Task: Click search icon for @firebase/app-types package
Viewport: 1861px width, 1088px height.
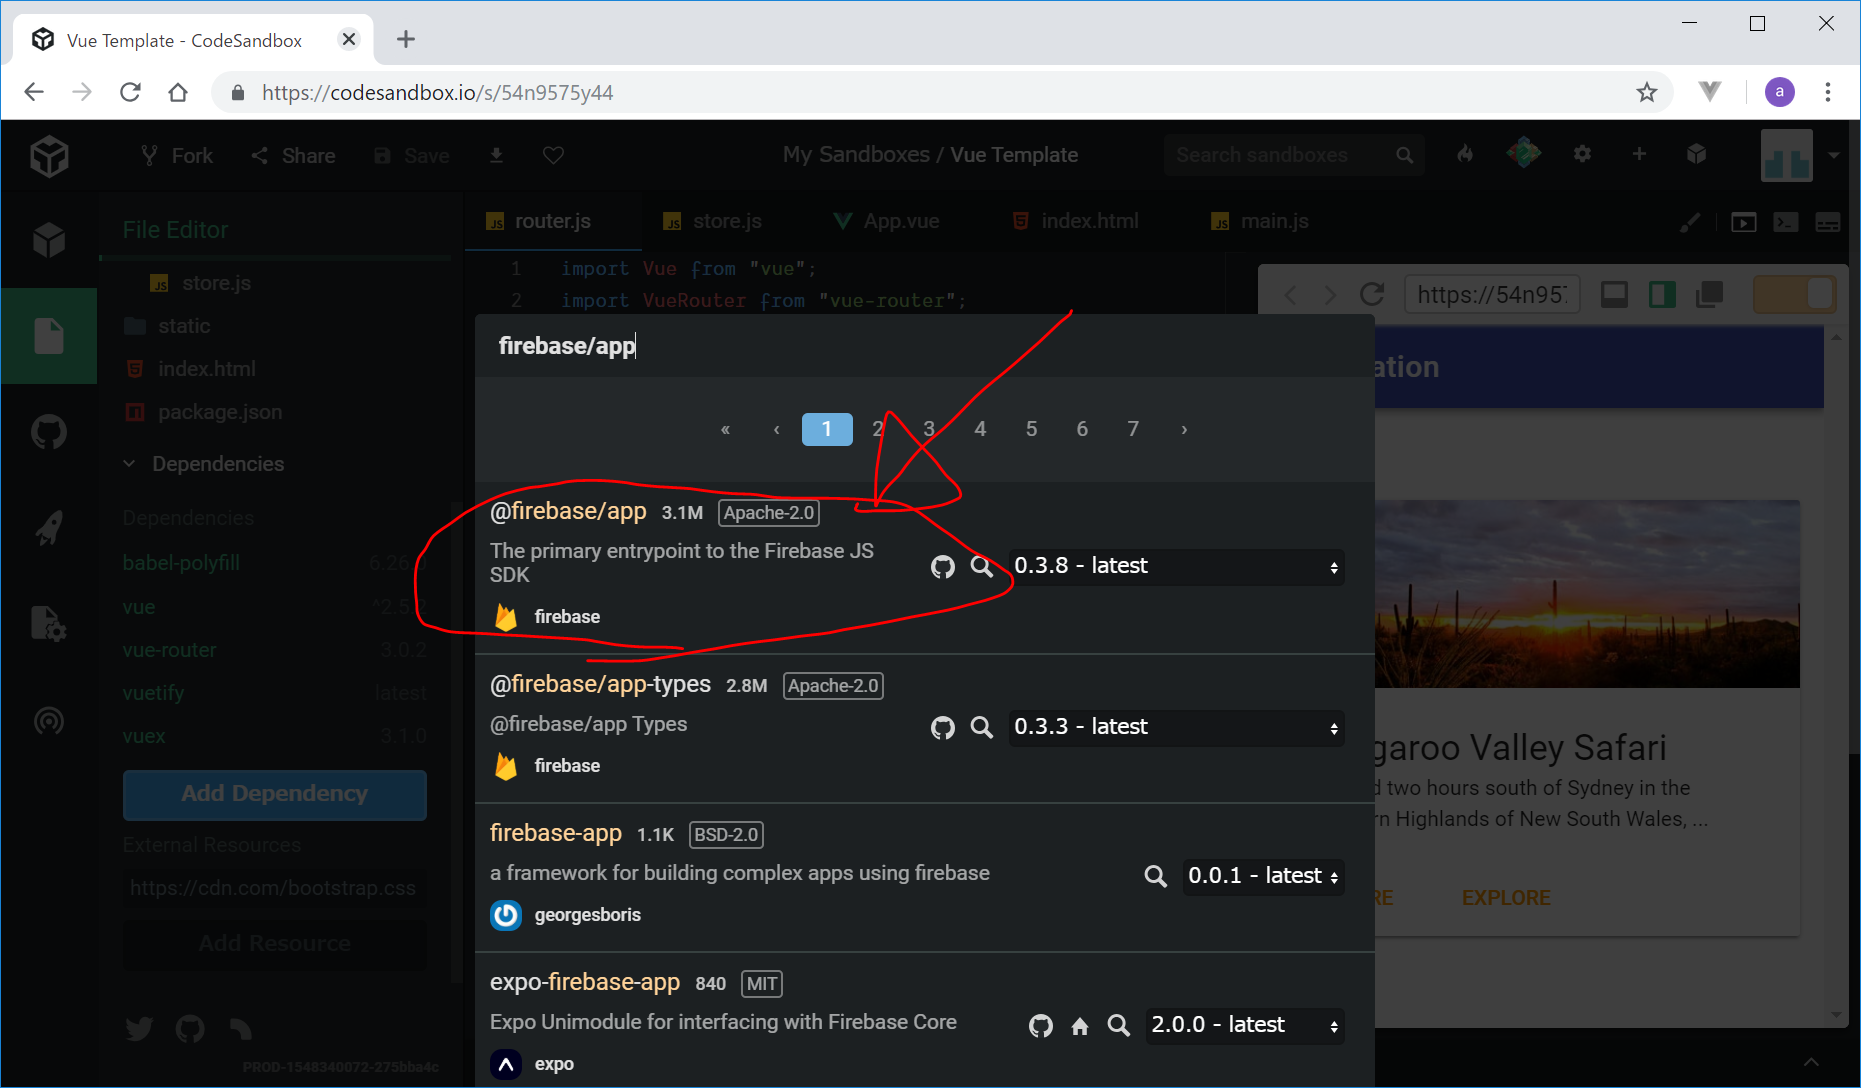Action: (982, 727)
